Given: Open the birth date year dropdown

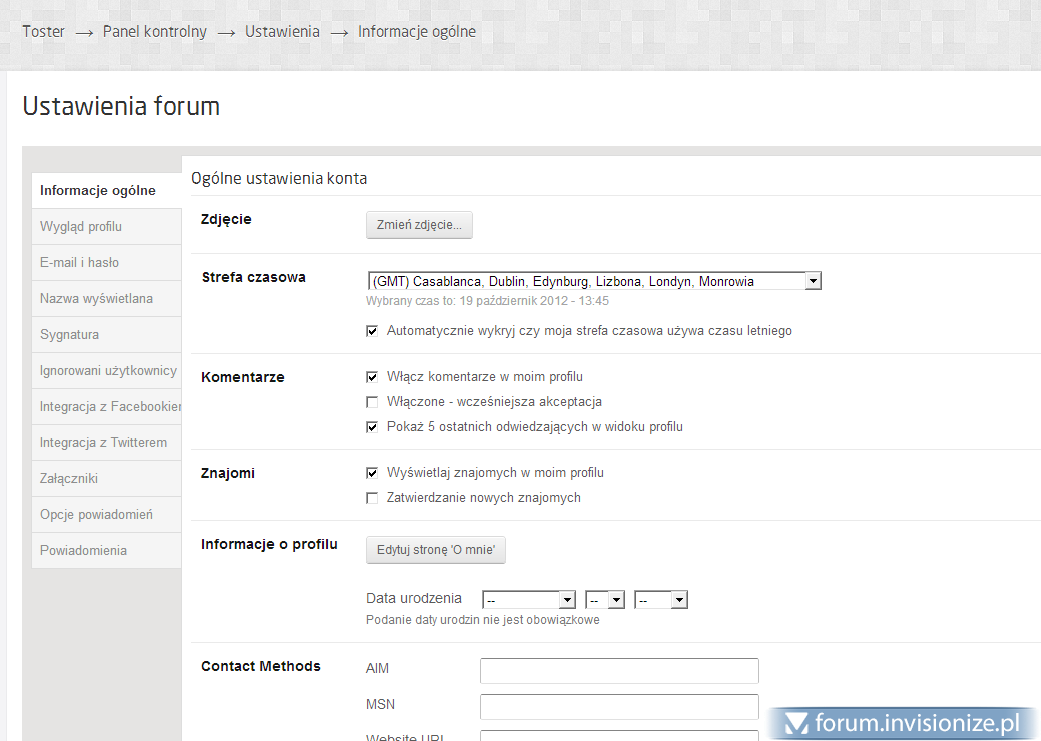Looking at the screenshot, I should [x=661, y=600].
